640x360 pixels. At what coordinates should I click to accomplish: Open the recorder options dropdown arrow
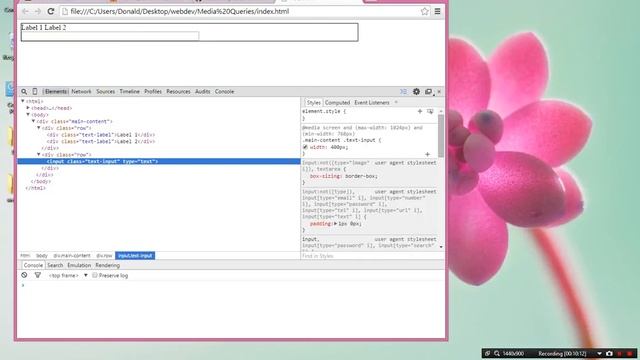(x=599, y=353)
